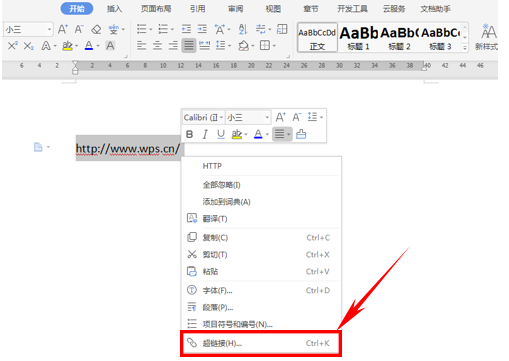Open 段落(P) from context menu

261,307
